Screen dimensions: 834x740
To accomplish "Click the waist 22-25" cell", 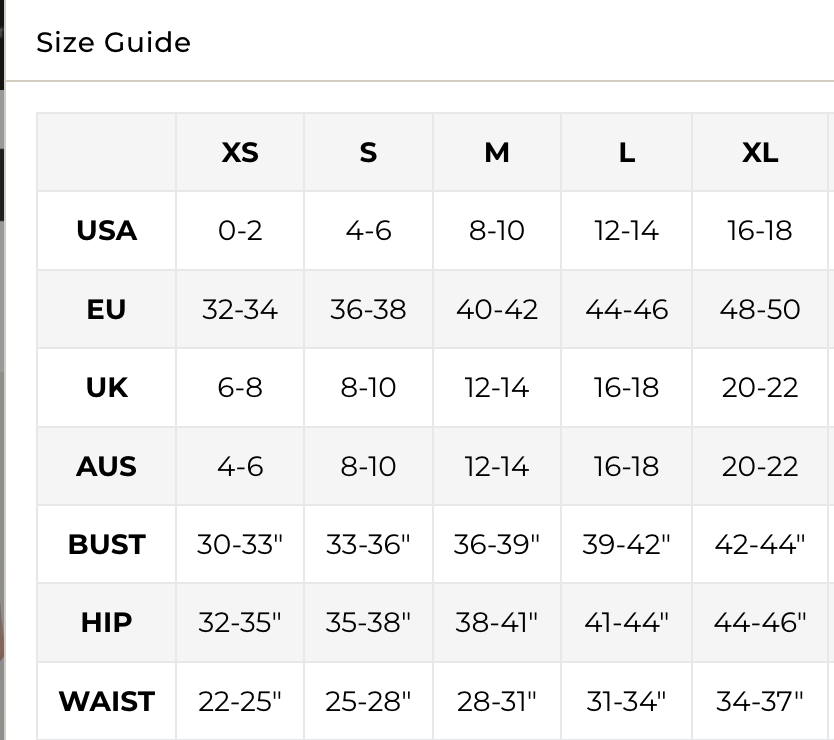I will pos(240,701).
